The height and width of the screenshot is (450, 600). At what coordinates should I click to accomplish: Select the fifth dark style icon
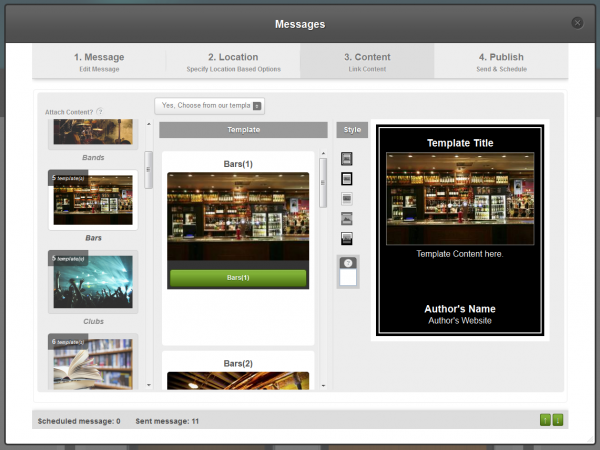pyautogui.click(x=347, y=238)
